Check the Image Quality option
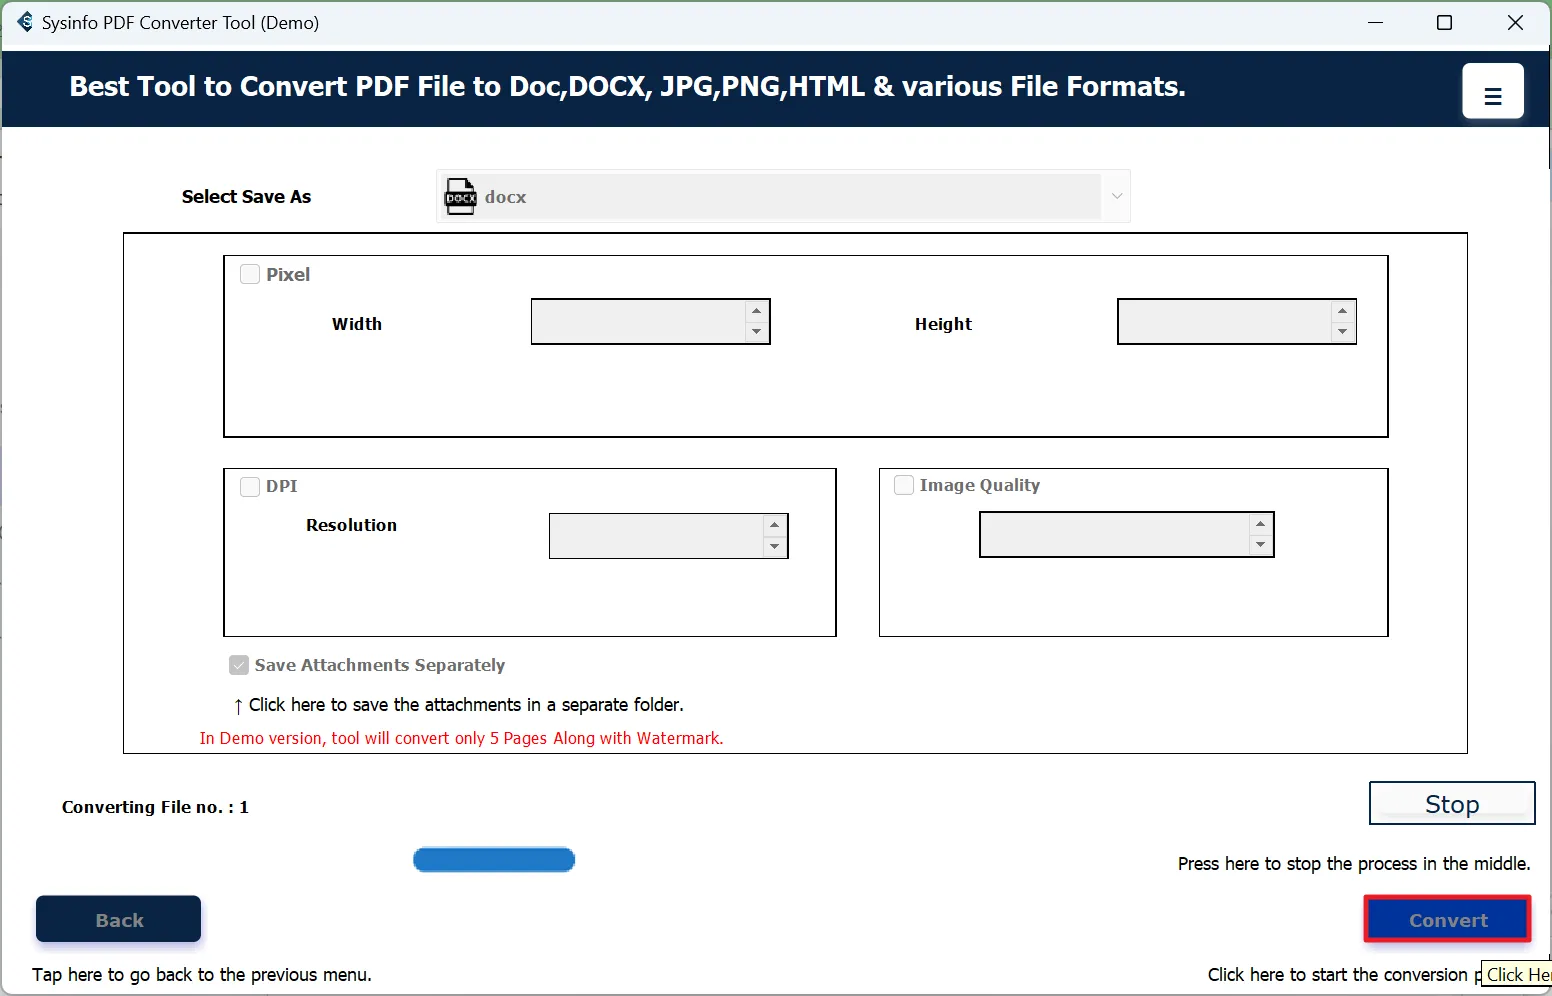The width and height of the screenshot is (1552, 996). [904, 485]
